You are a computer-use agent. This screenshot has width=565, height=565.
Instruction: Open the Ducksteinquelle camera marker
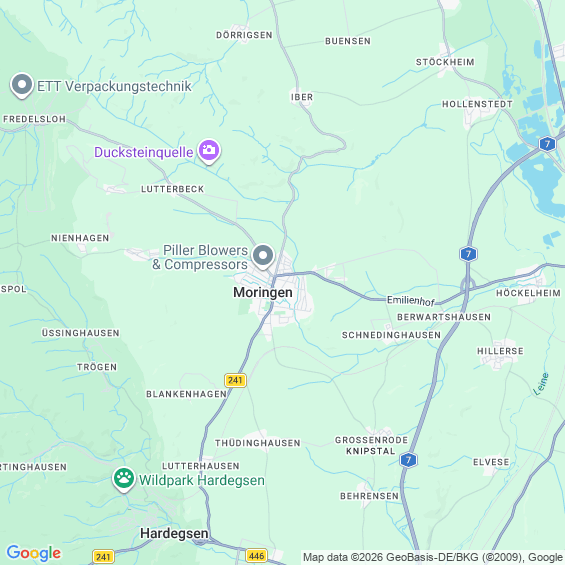pos(209,151)
